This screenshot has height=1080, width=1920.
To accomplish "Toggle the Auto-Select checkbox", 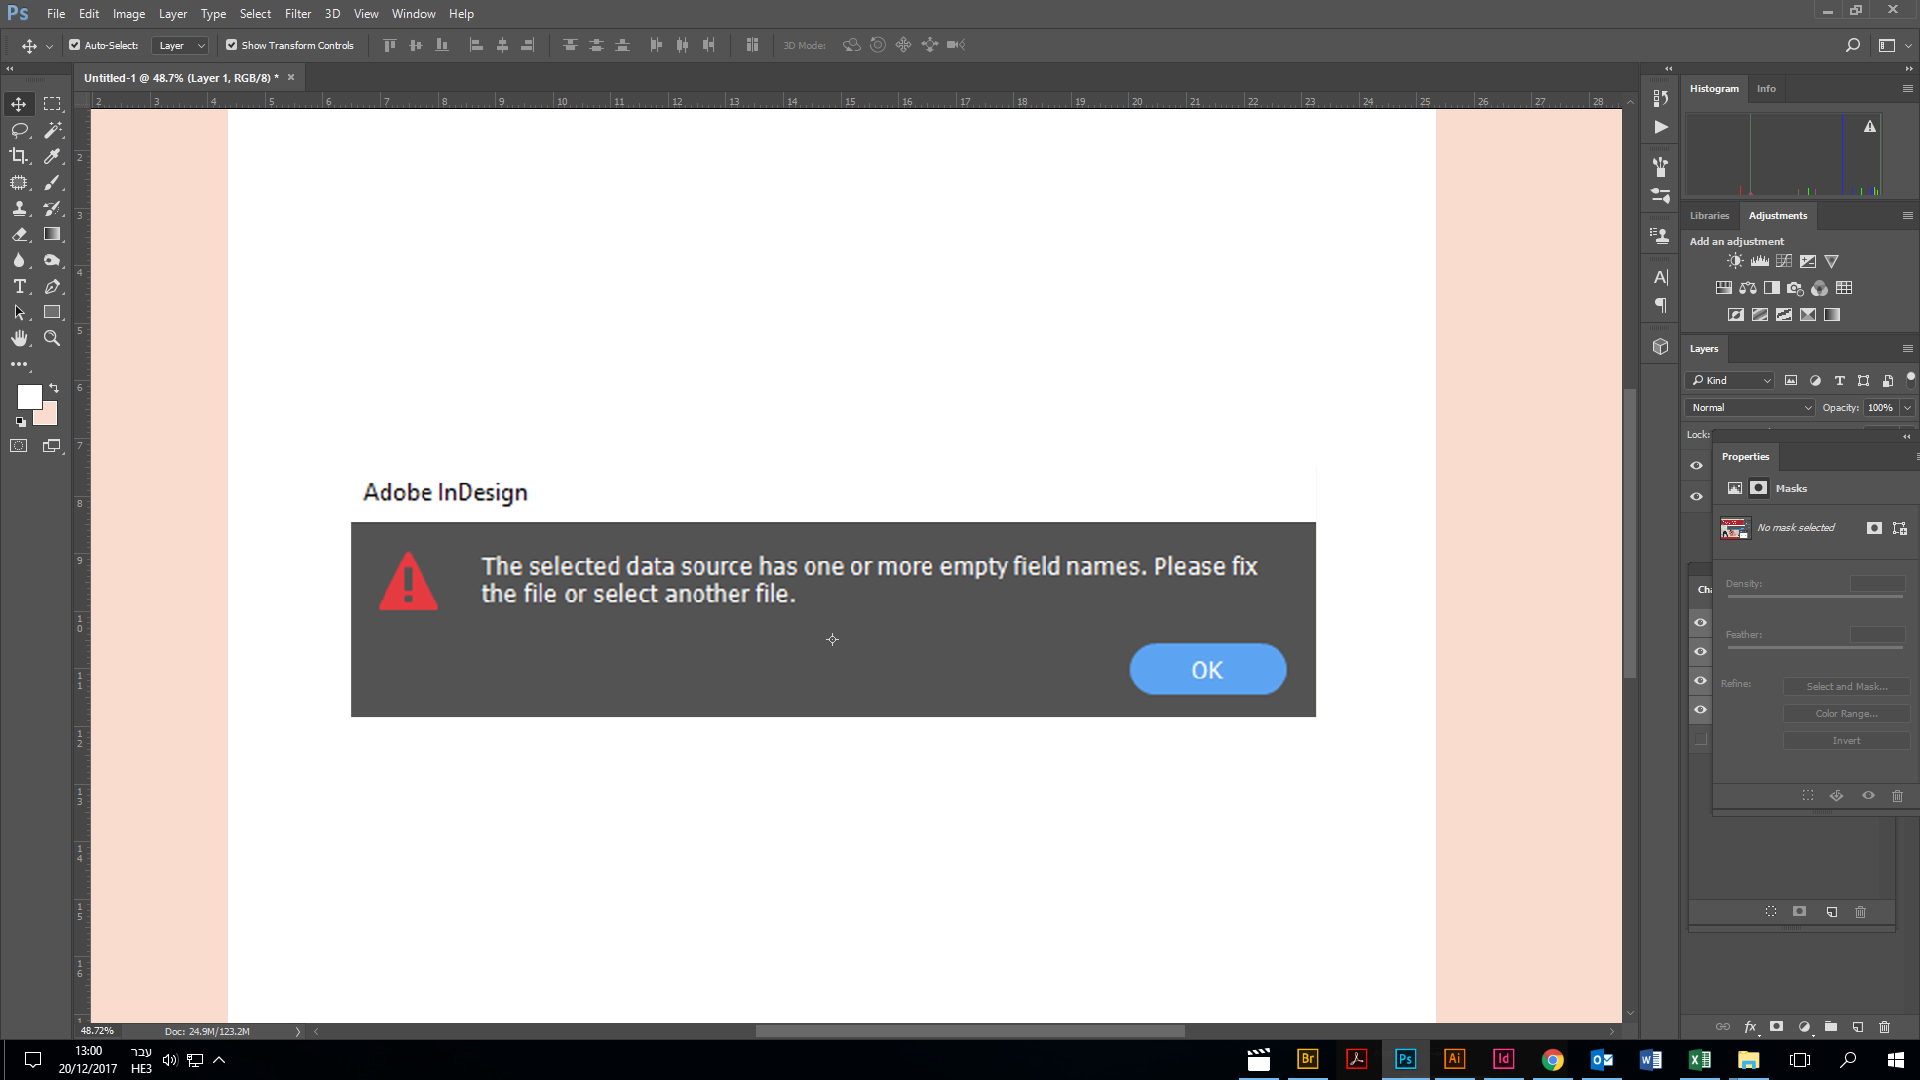I will (74, 45).
